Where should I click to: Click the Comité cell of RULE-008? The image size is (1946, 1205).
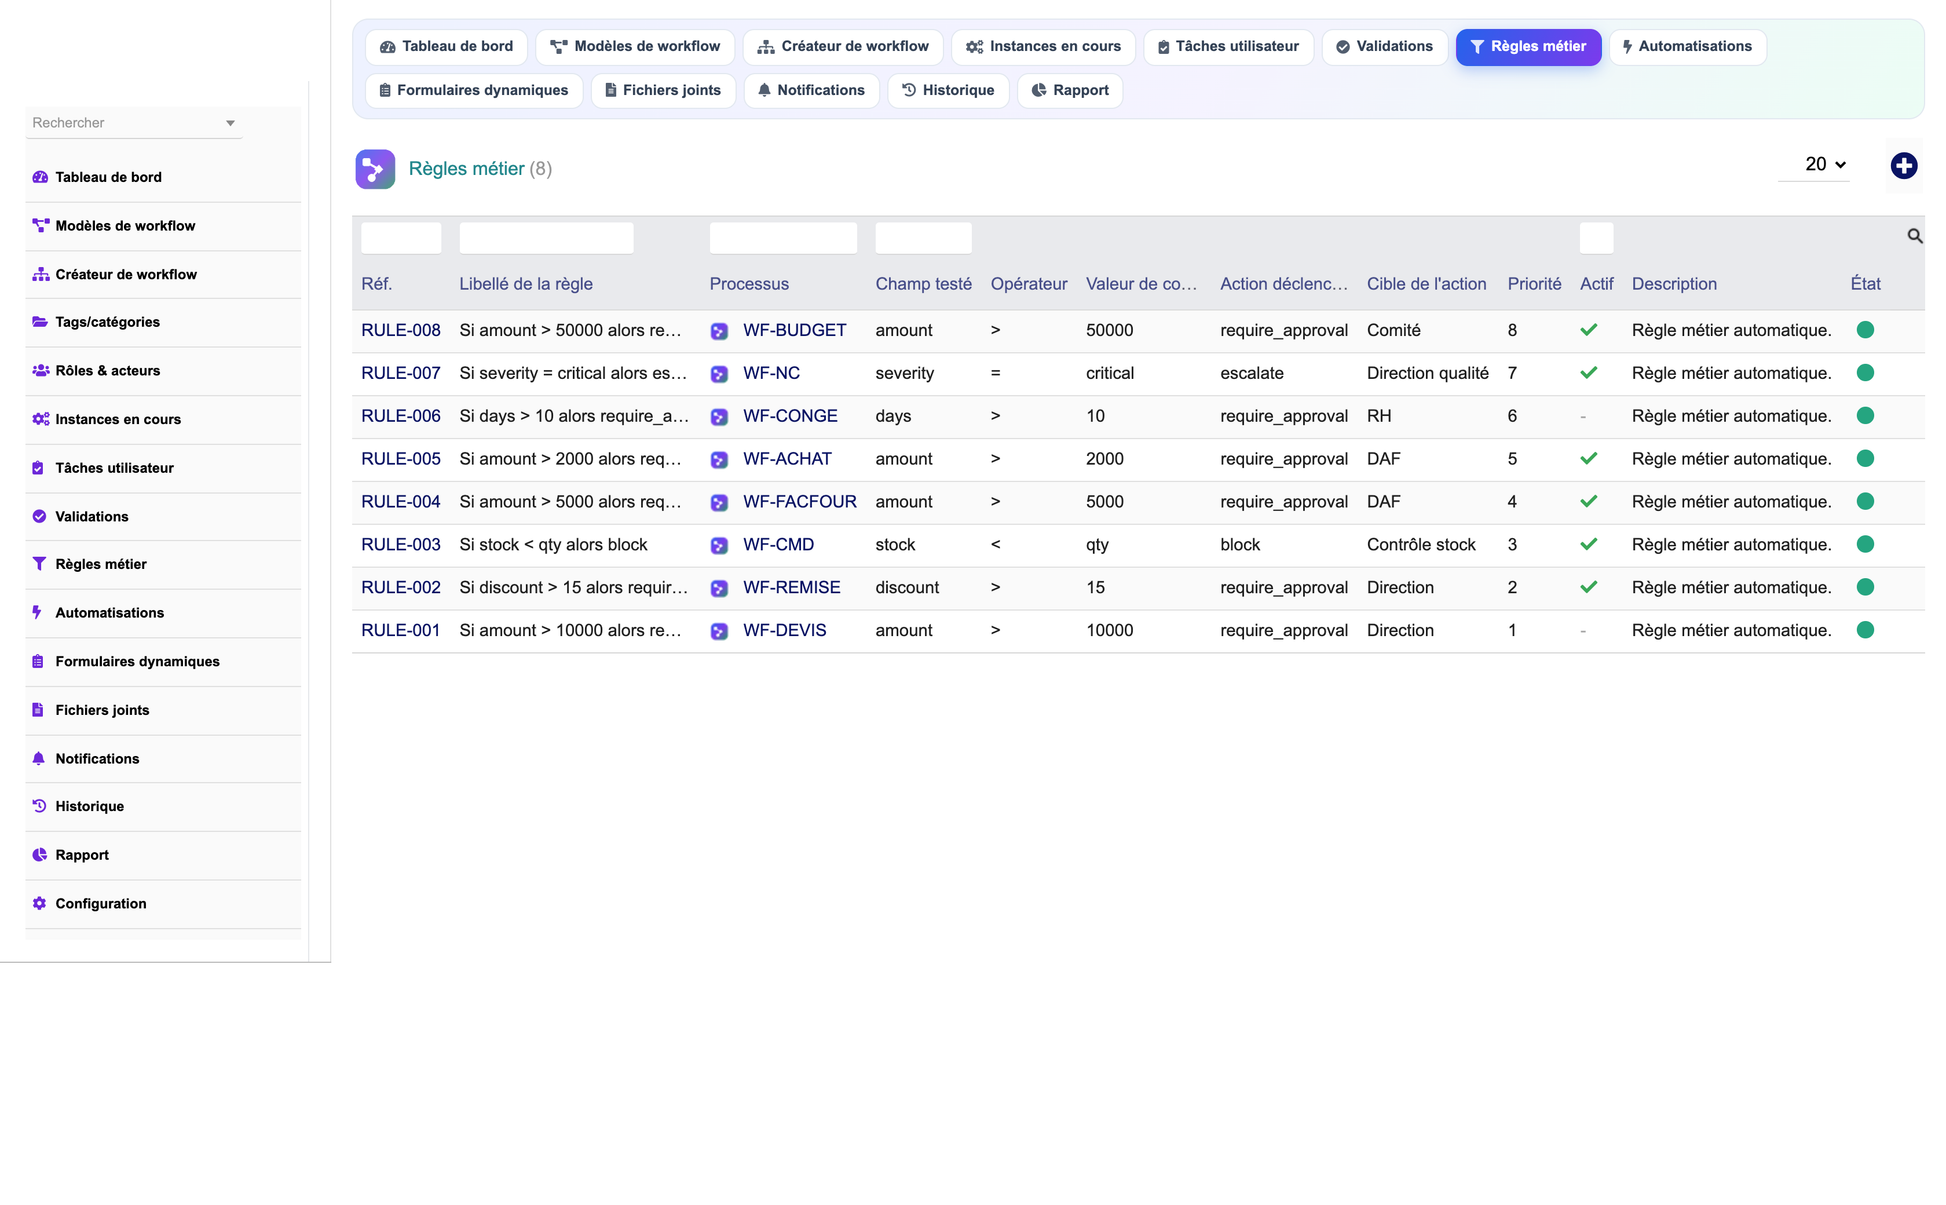coord(1393,331)
